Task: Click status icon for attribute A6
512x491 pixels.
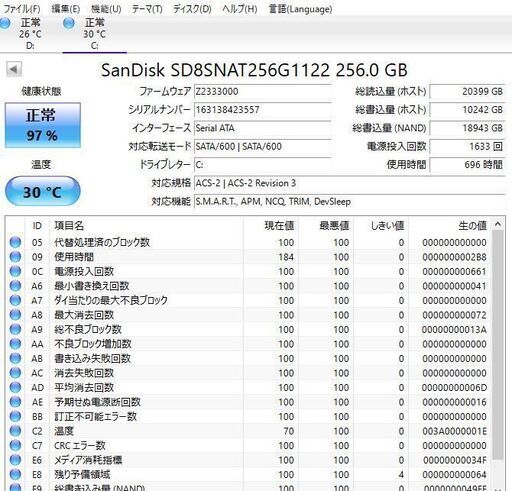Action: [15, 286]
